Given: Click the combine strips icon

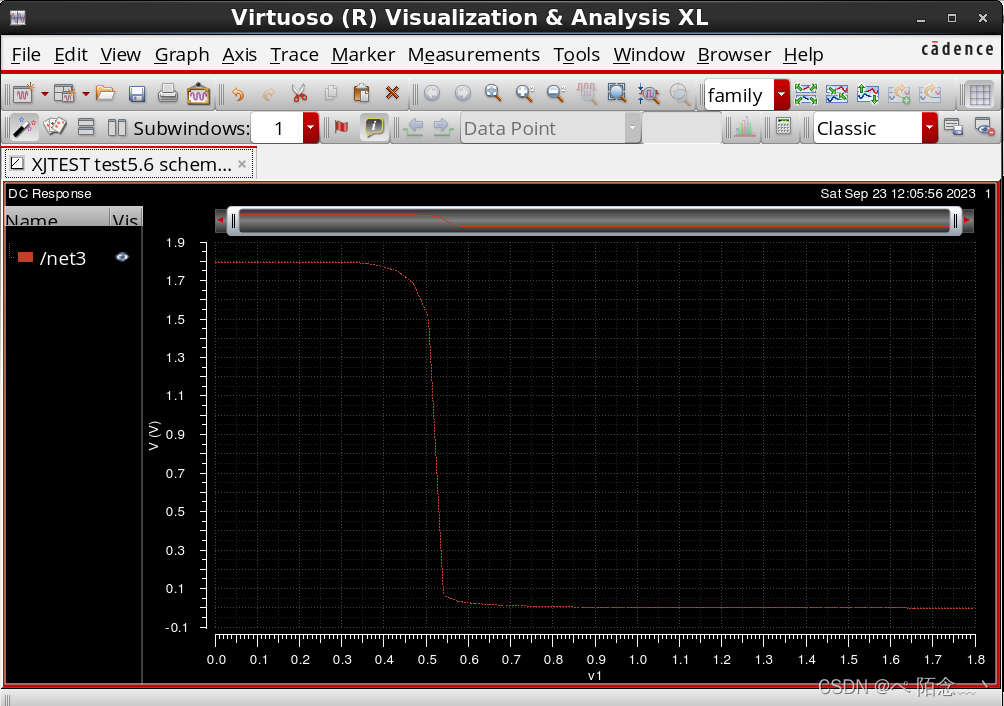Looking at the screenshot, I should pos(836,94).
